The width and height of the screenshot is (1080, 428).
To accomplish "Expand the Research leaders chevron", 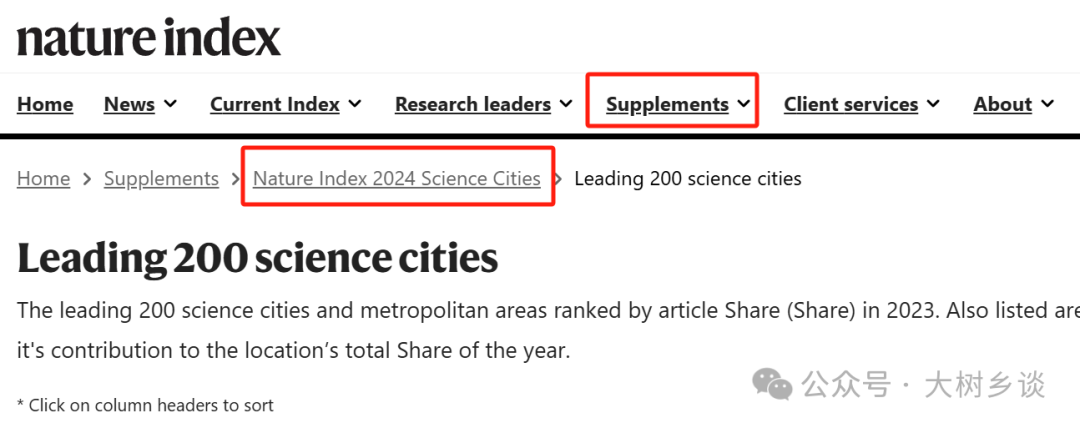I will coord(565,103).
